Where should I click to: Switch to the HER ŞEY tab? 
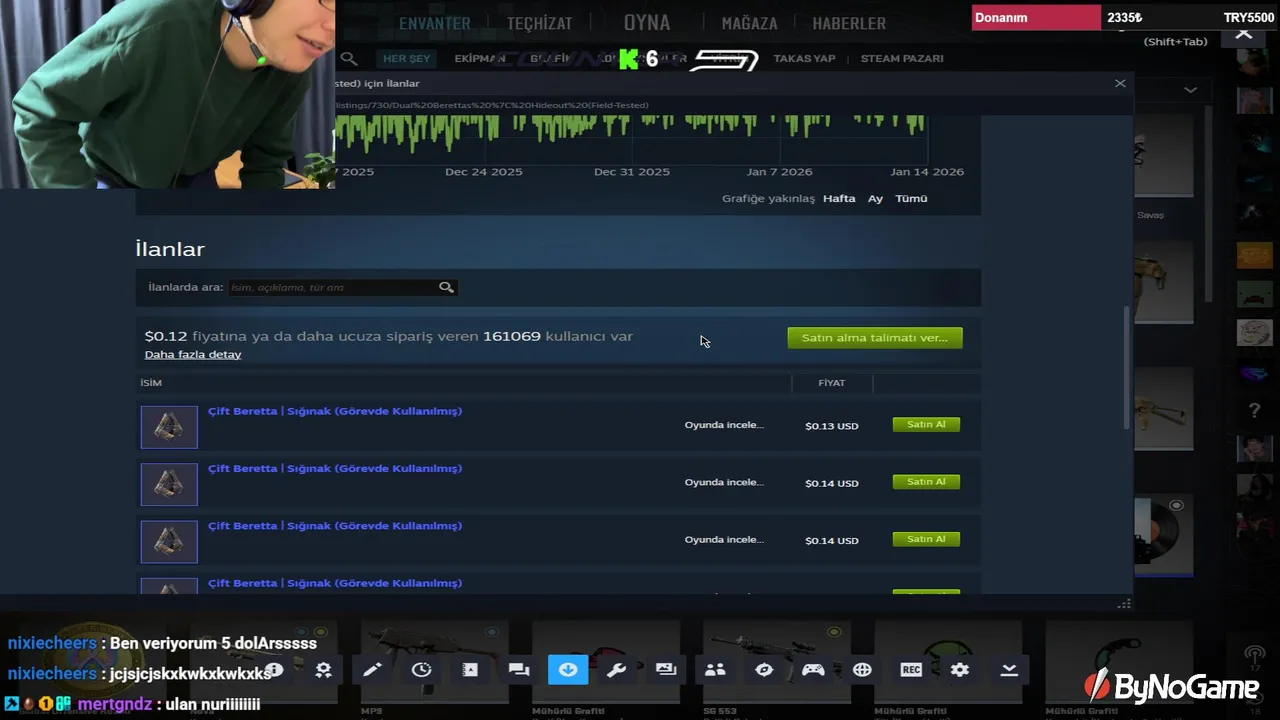pyautogui.click(x=406, y=59)
